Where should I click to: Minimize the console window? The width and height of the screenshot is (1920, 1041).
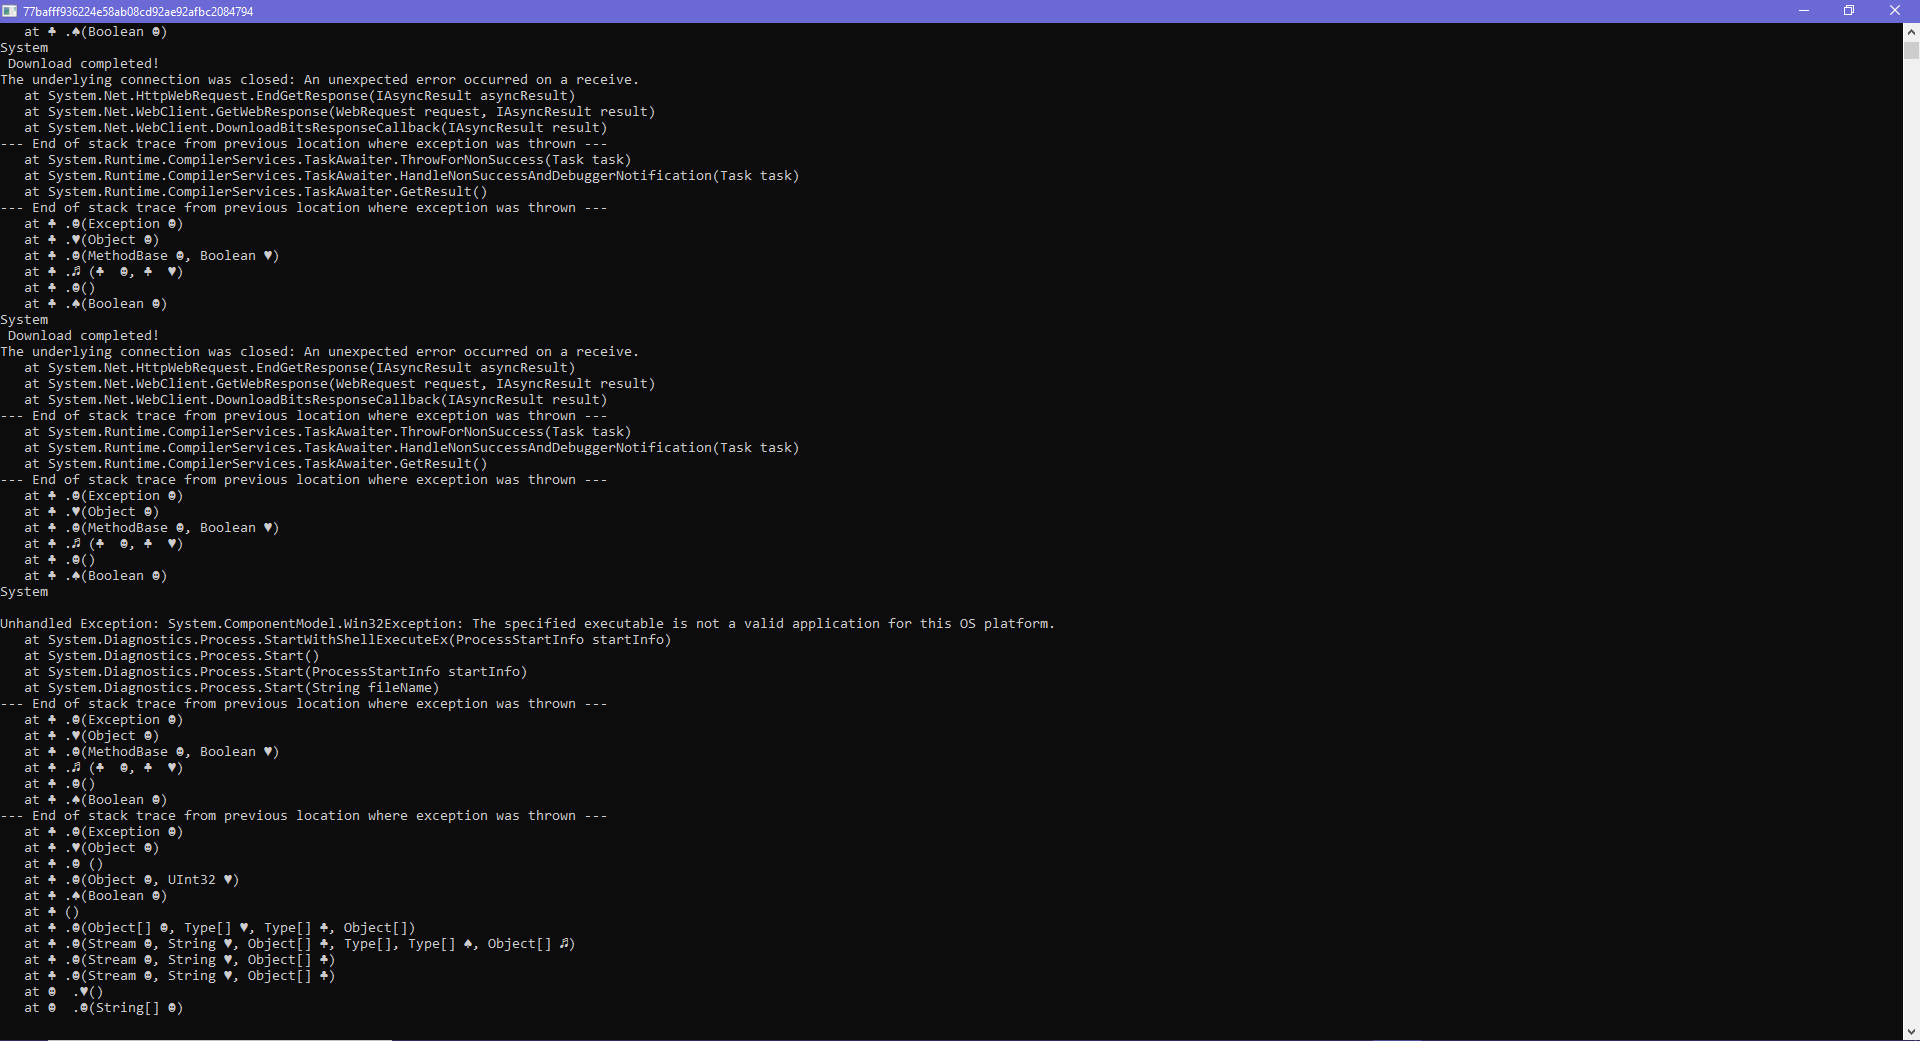click(1804, 11)
